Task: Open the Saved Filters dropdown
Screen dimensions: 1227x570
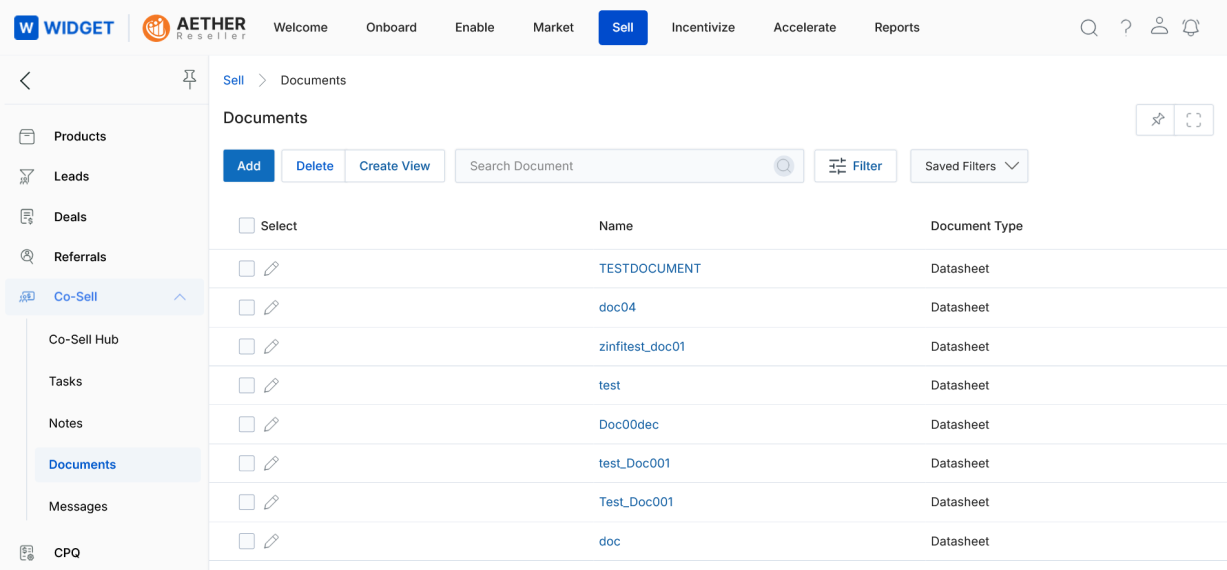Action: pyautogui.click(x=969, y=166)
